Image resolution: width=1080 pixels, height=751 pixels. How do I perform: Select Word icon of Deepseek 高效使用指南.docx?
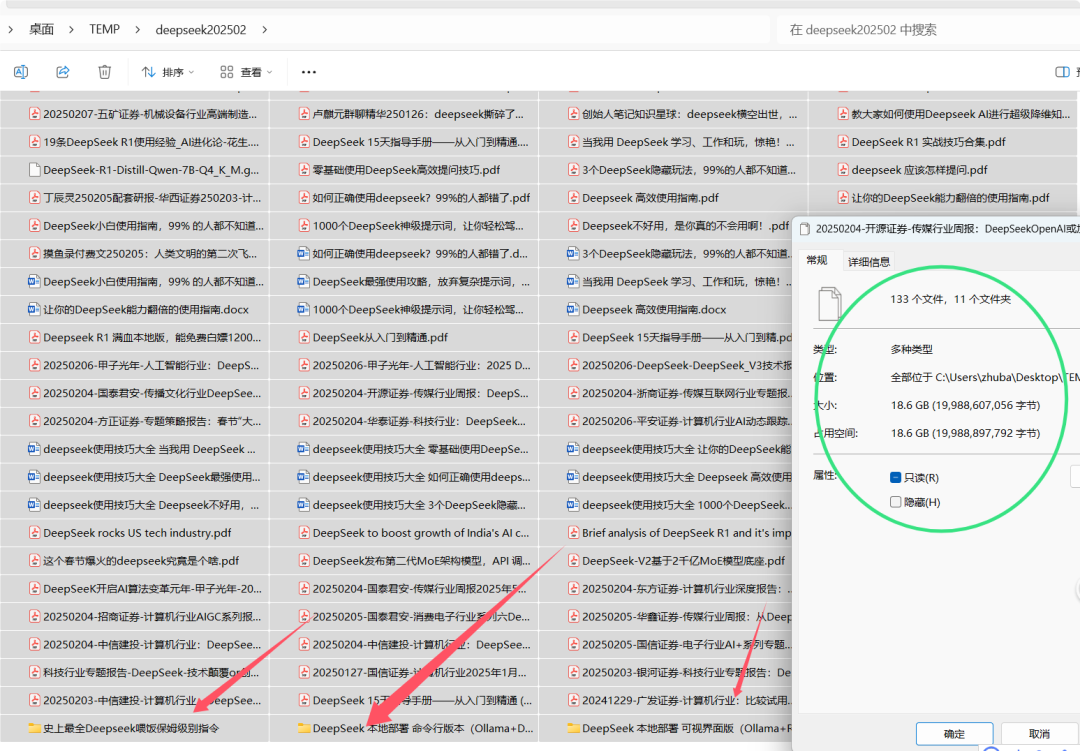point(573,309)
